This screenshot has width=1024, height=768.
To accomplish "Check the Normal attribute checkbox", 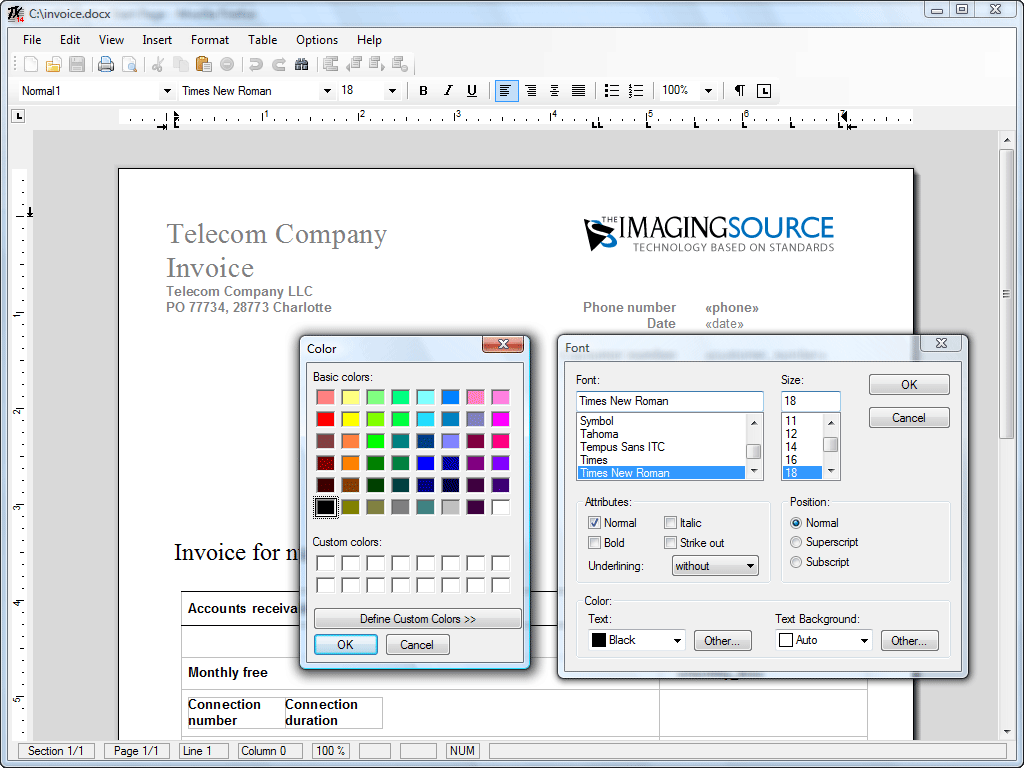I will click(594, 522).
